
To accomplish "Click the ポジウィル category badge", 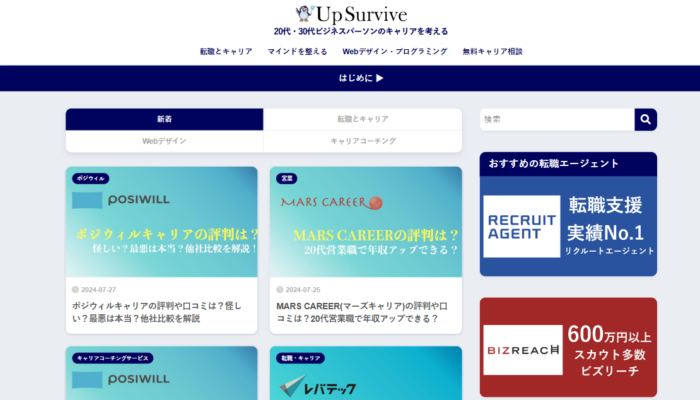I will (x=91, y=178).
